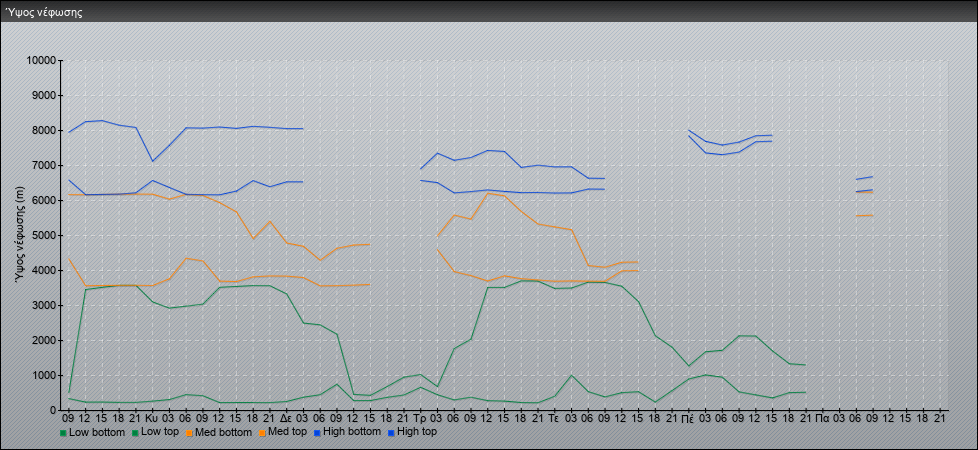This screenshot has width=978, height=450.
Task: Click the 6000 y-axis value
Action: (x=44, y=200)
